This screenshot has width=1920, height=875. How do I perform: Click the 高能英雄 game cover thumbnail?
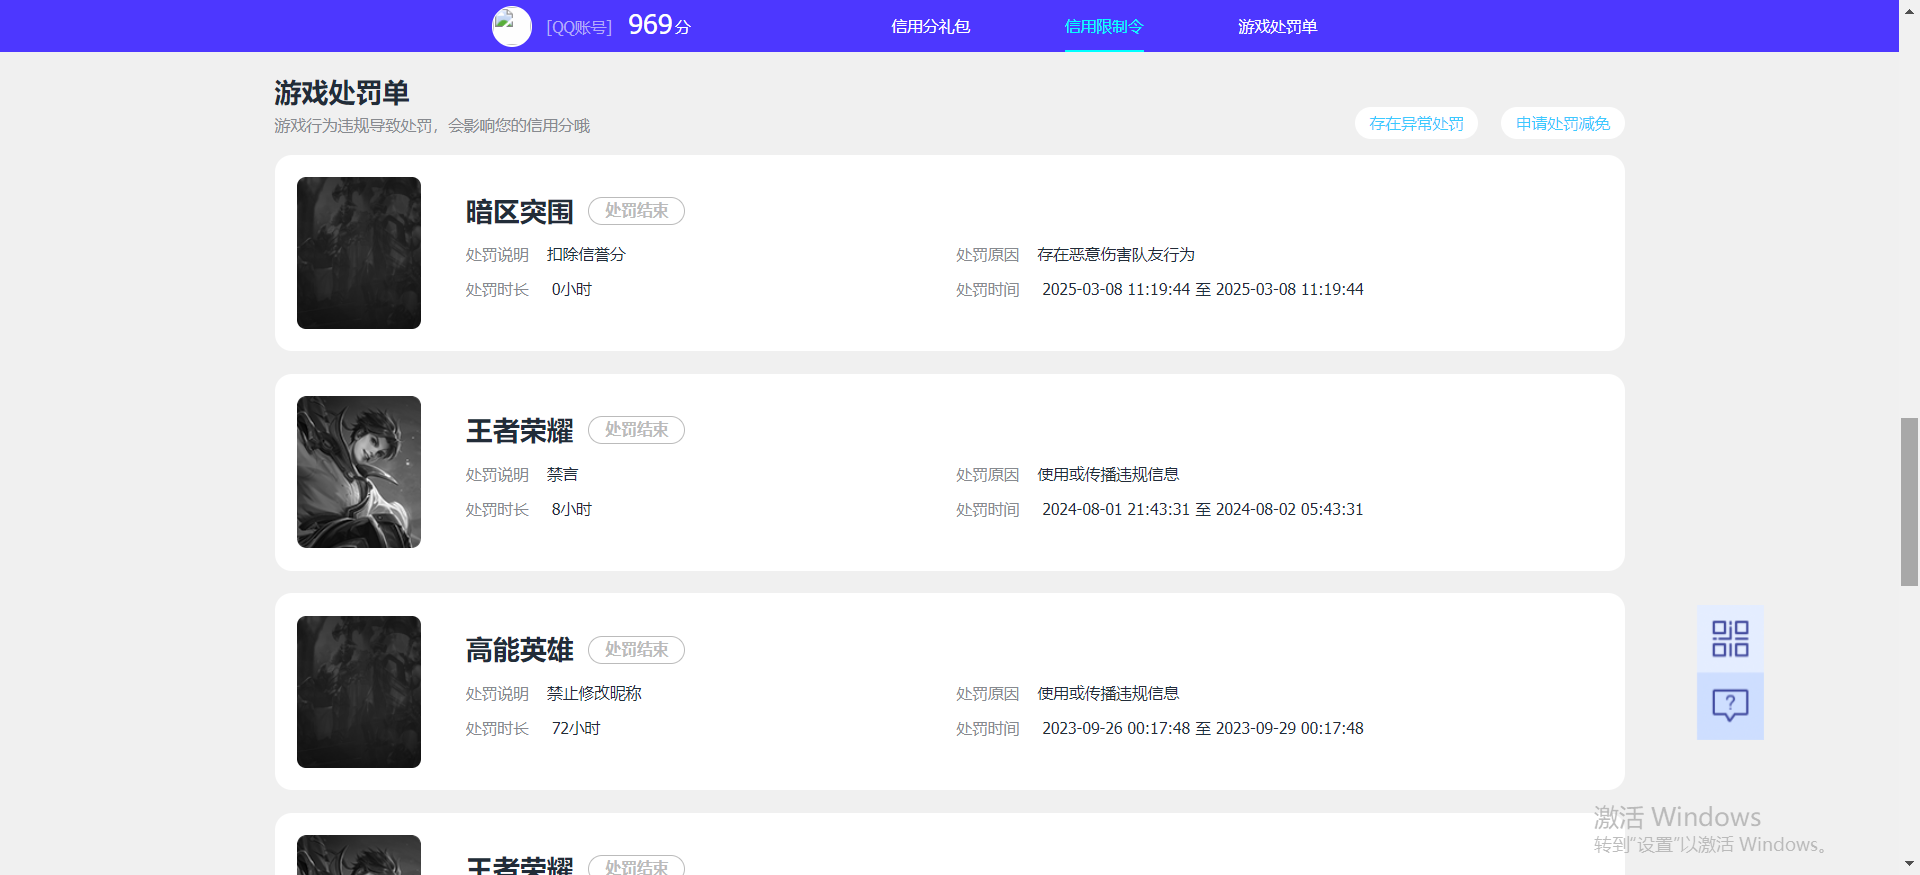coord(359,692)
